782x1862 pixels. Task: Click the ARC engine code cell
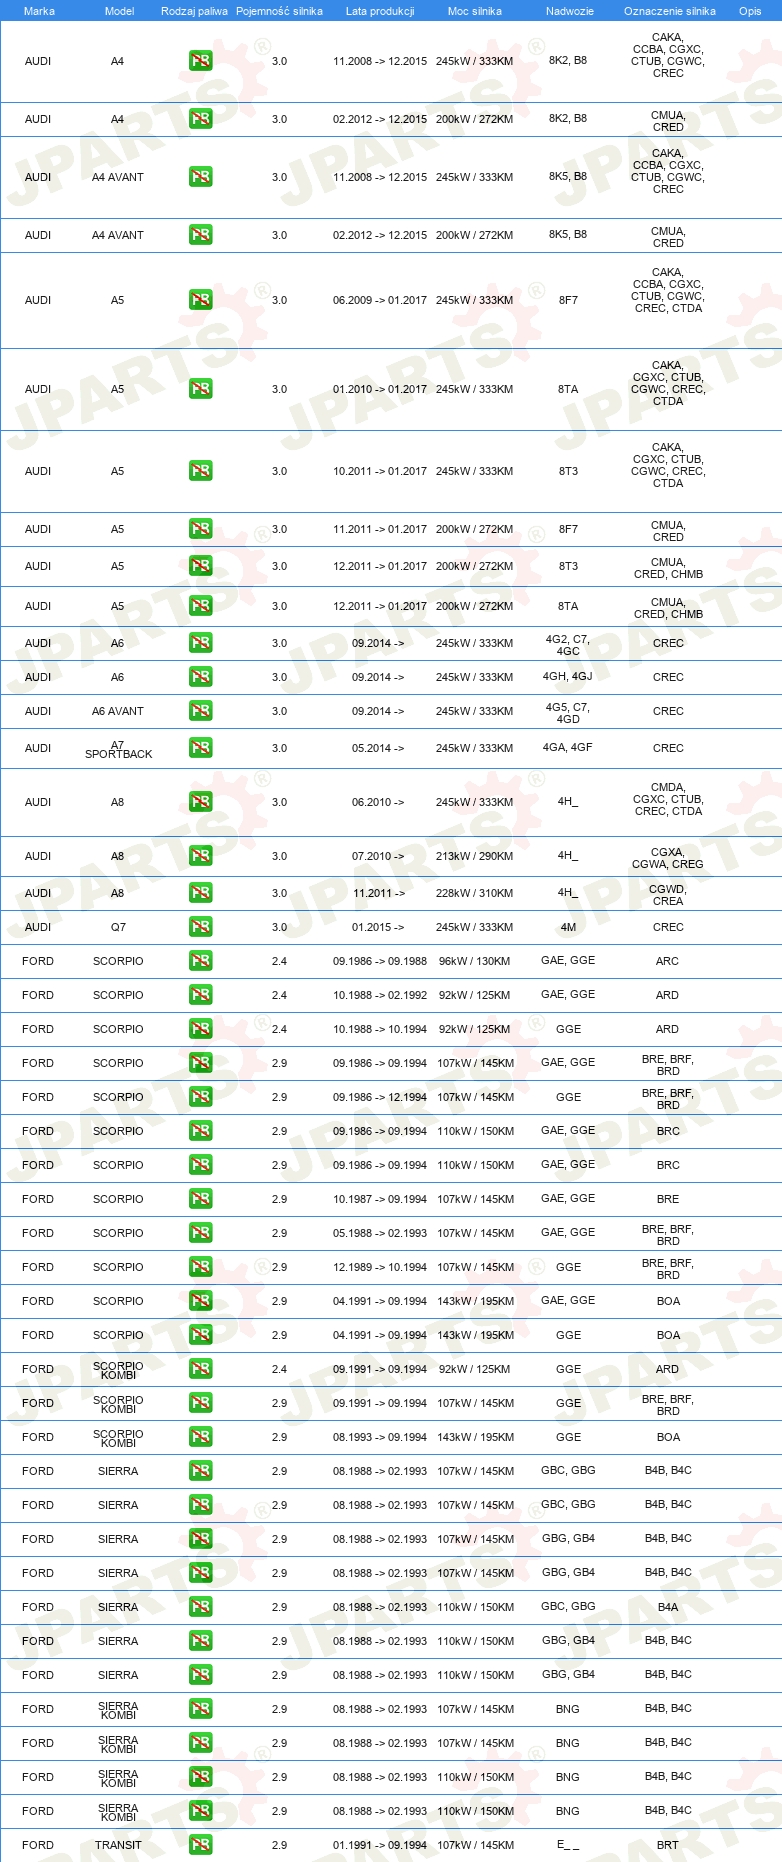pyautogui.click(x=667, y=961)
